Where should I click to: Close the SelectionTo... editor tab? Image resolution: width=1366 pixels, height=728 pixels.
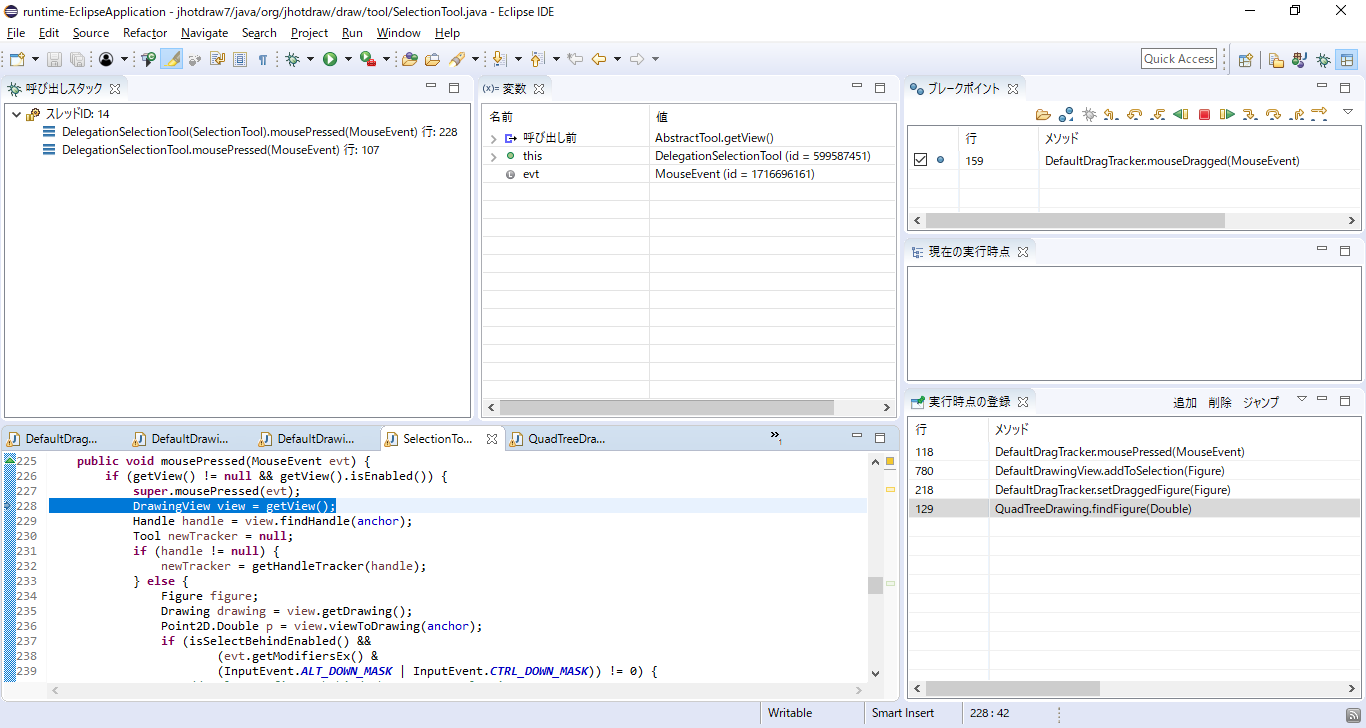click(491, 439)
